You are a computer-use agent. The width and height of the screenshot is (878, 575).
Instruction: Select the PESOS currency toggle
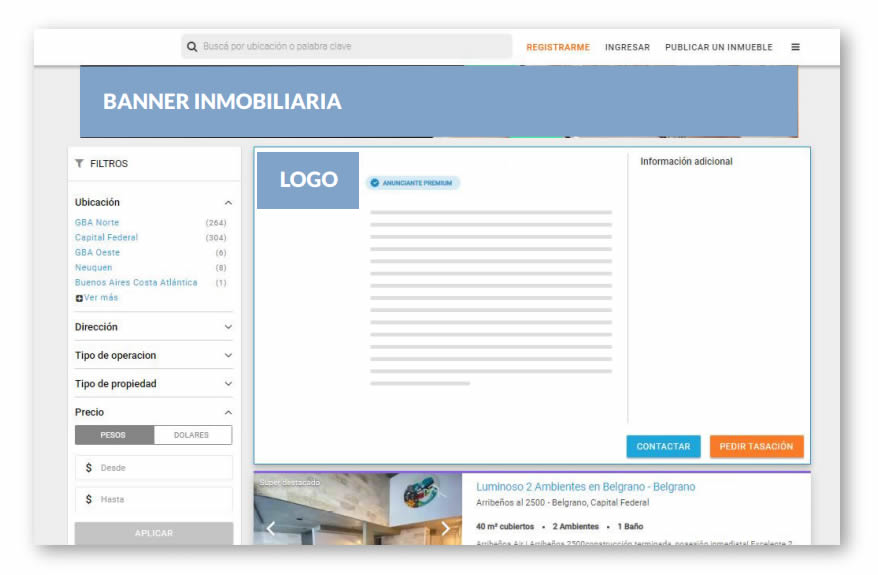click(114, 435)
